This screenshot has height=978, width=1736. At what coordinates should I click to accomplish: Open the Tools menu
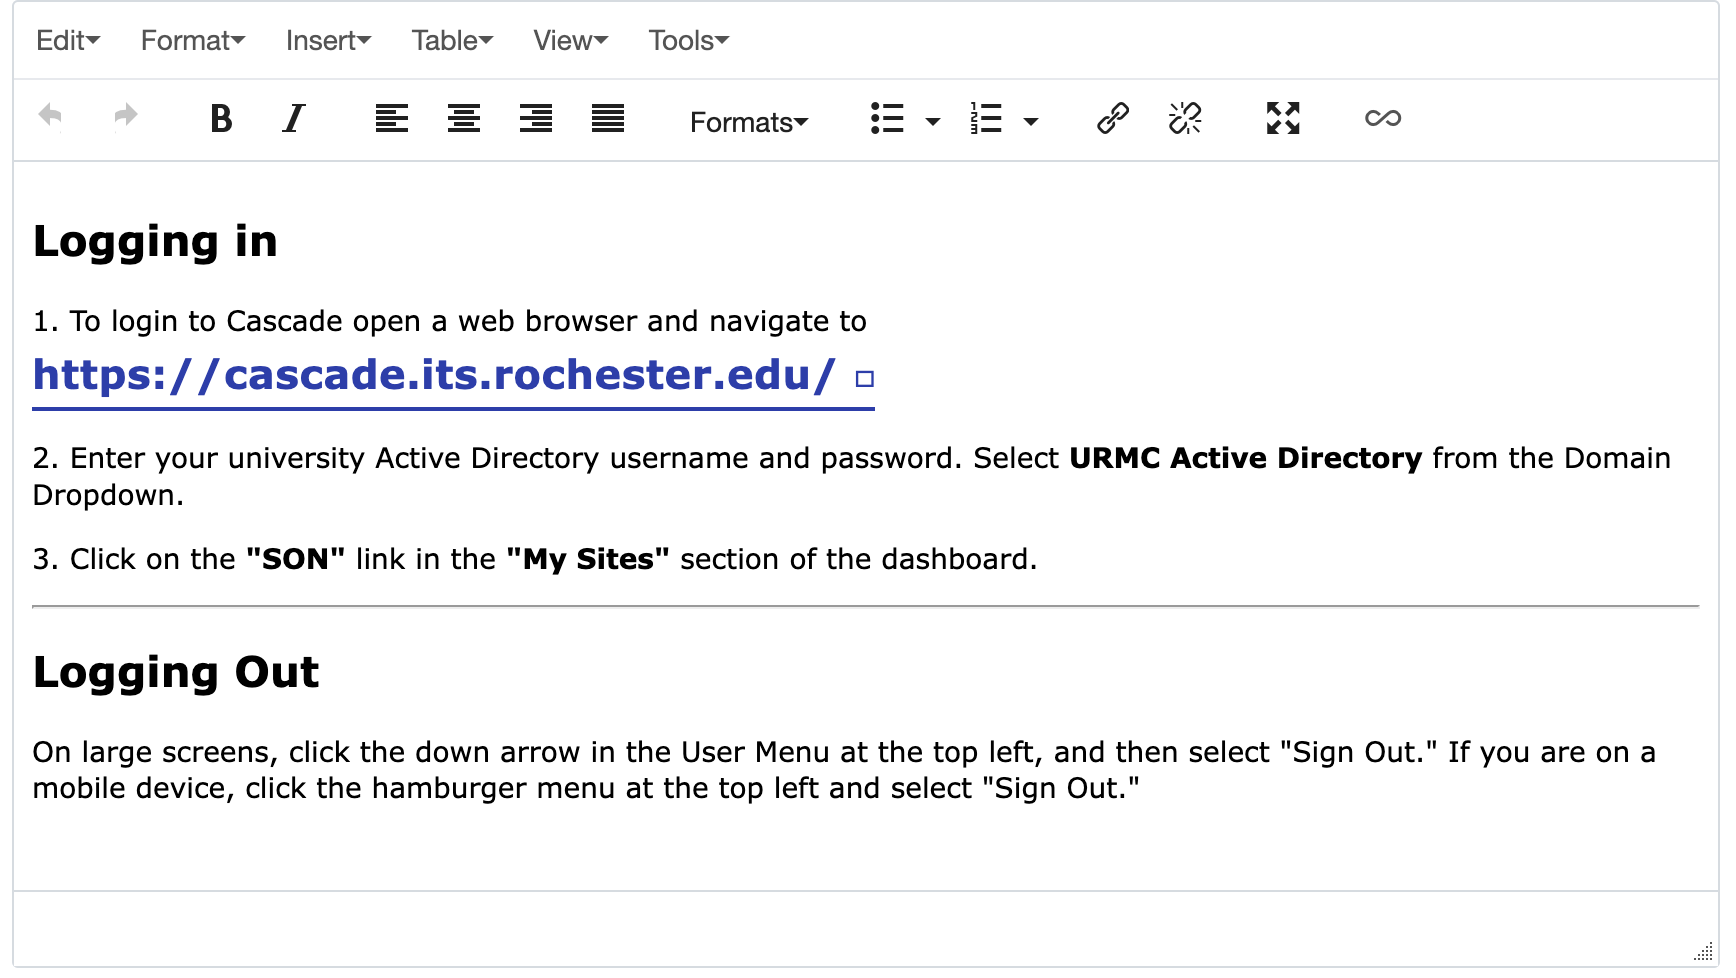click(x=689, y=40)
